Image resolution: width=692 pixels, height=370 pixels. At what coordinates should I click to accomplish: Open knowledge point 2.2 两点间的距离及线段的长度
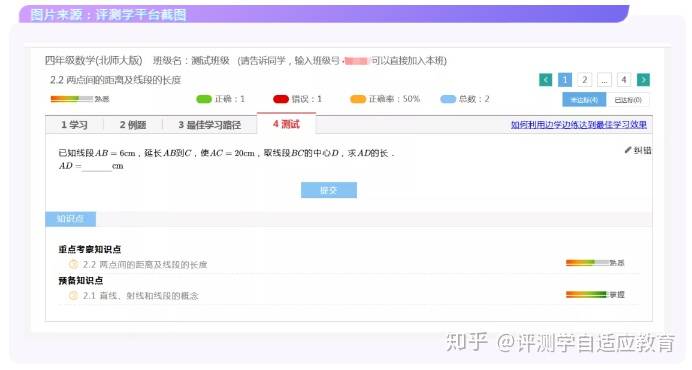click(x=145, y=264)
